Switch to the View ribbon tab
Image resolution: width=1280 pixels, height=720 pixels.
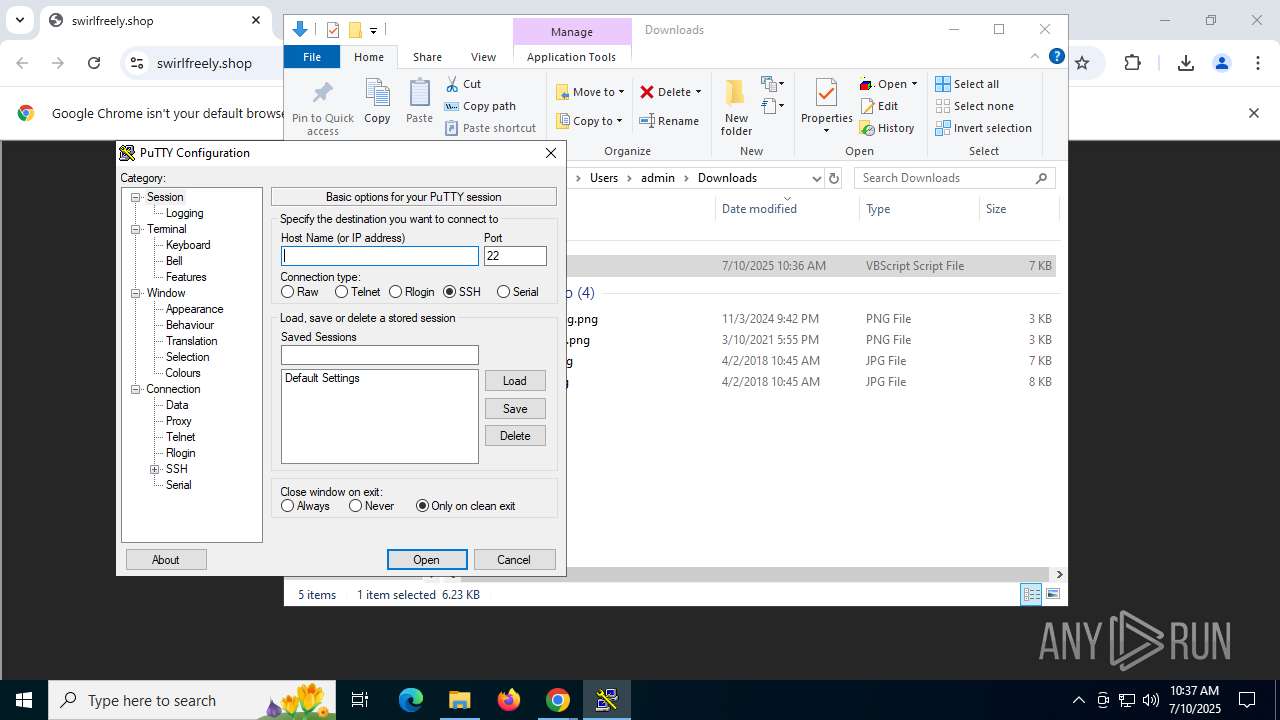[483, 57]
